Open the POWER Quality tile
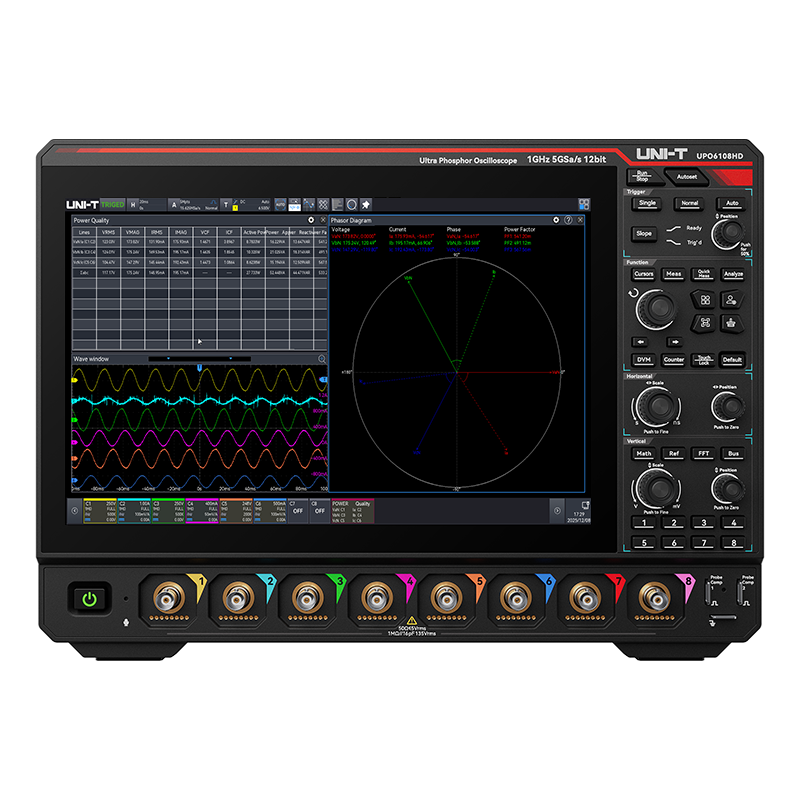 (352, 511)
